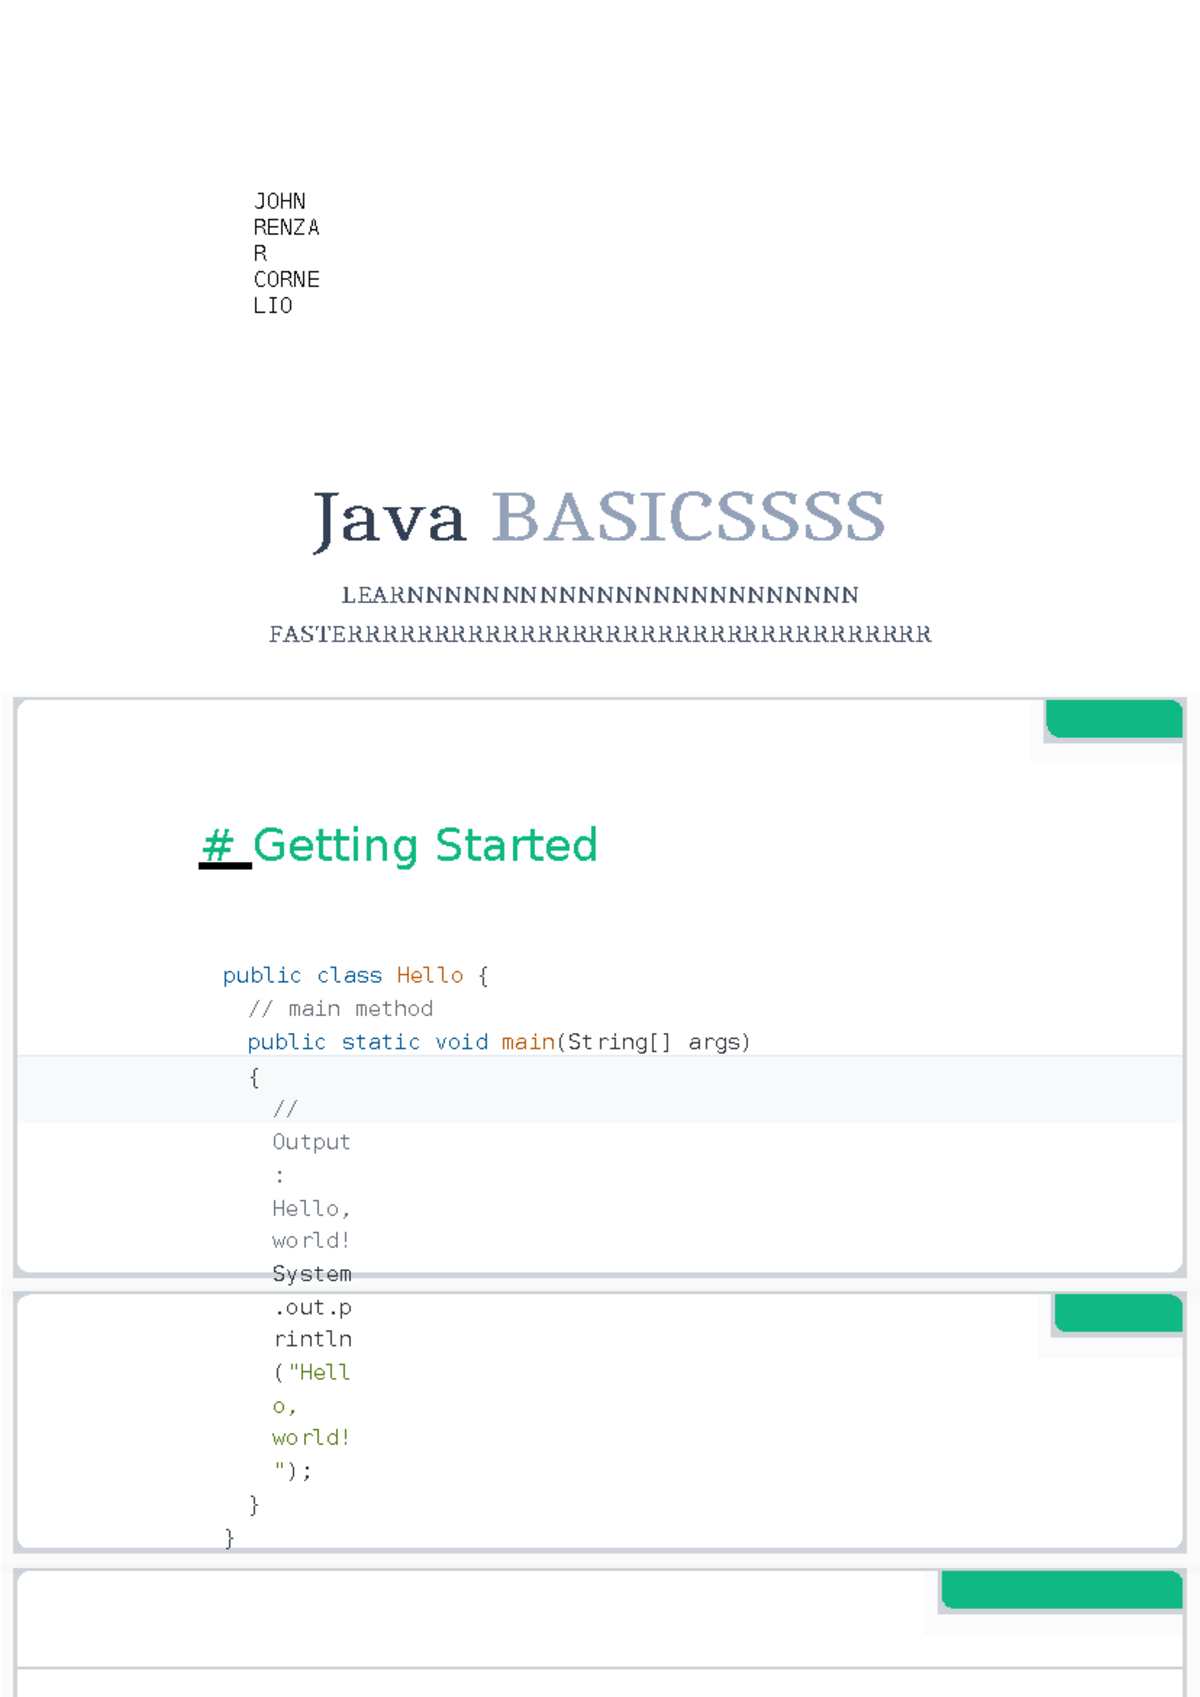Click the LIO text line
Viewport: 1200px width, 1697px height.
click(x=273, y=306)
